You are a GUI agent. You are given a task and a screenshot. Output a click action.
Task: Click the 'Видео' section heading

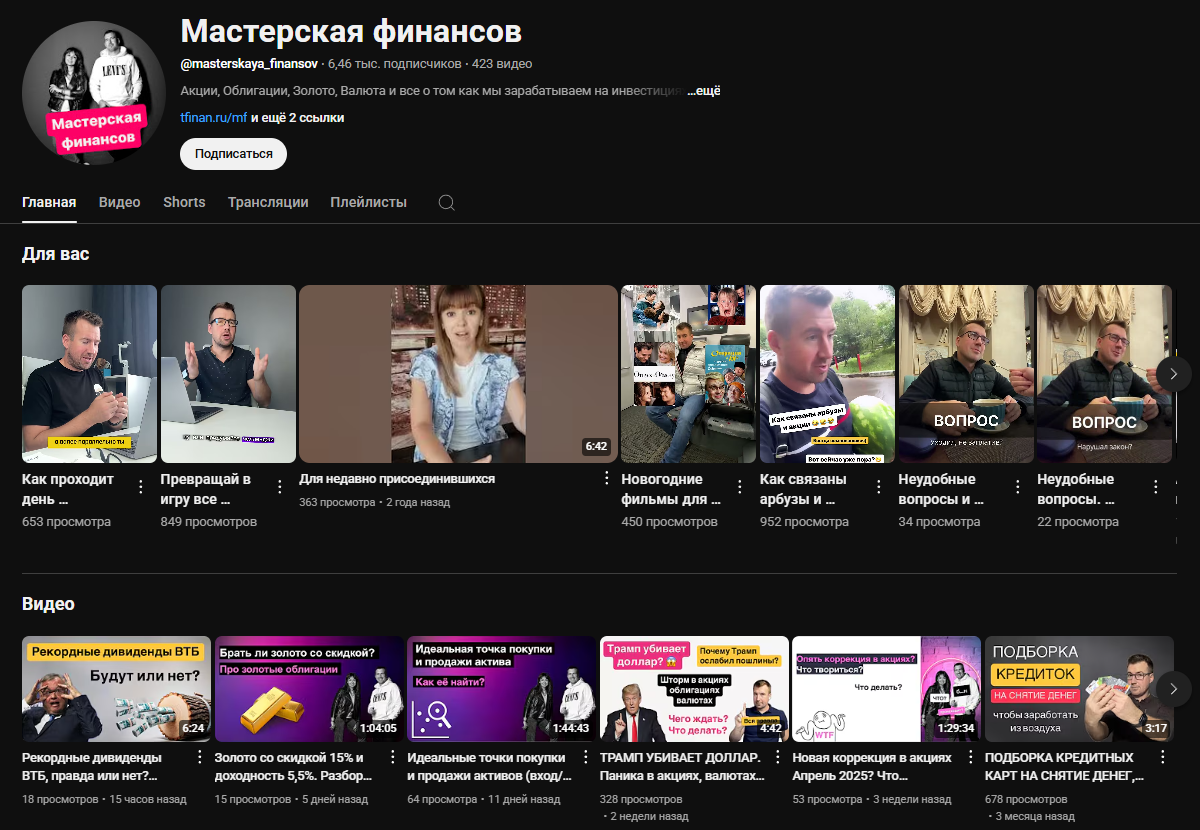[x=48, y=604]
